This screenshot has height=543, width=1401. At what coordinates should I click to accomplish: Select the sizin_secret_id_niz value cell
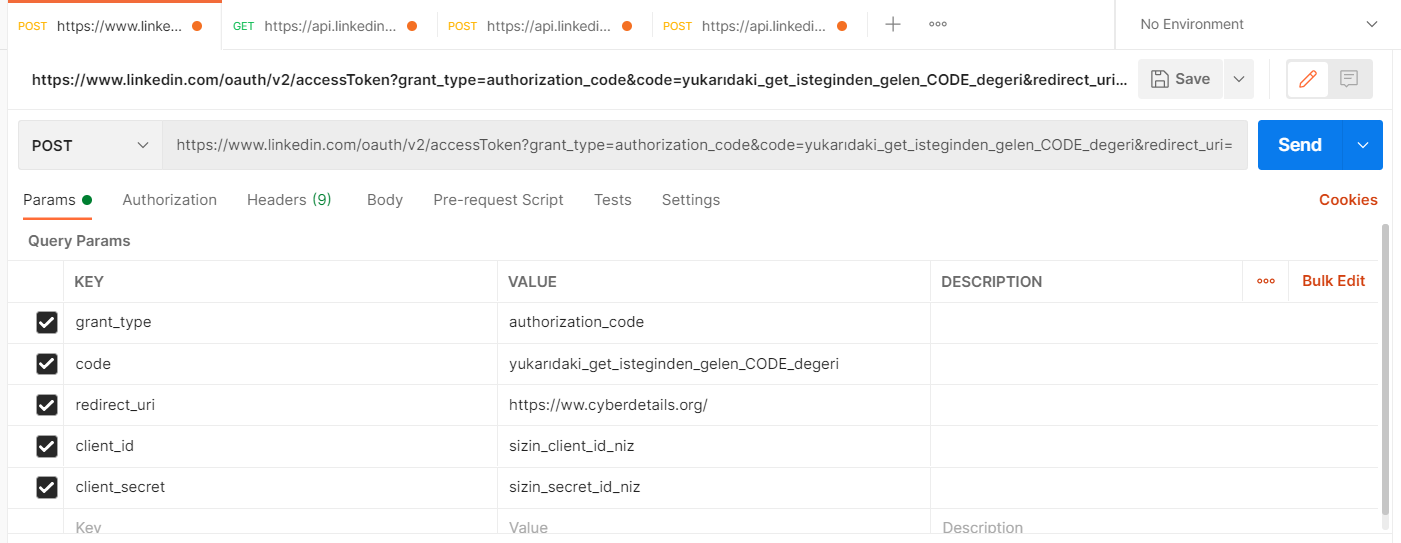pyautogui.click(x=713, y=487)
